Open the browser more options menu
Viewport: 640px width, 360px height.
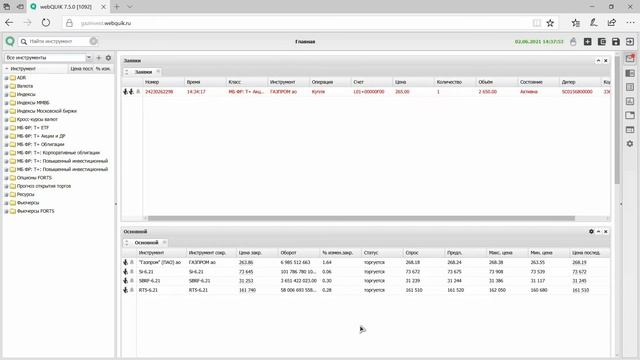[630, 23]
